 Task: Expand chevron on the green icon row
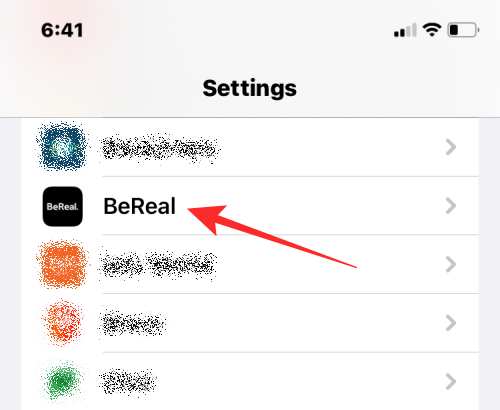coord(451,381)
